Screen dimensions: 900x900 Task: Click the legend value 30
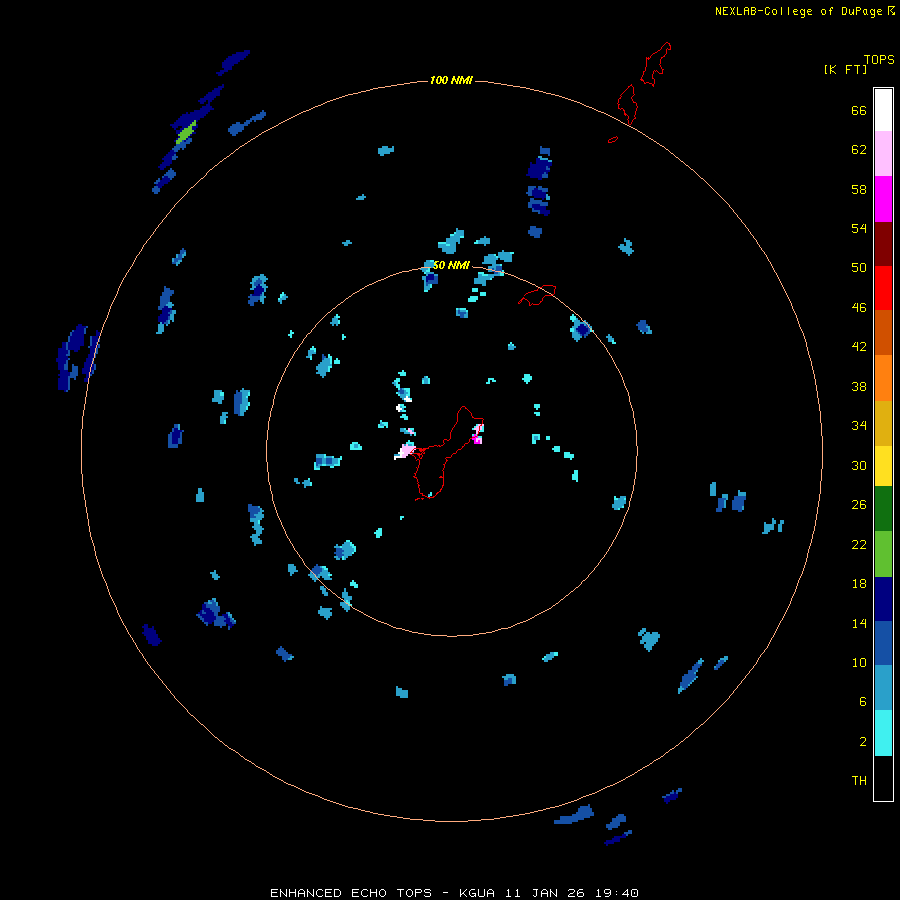tap(859, 465)
